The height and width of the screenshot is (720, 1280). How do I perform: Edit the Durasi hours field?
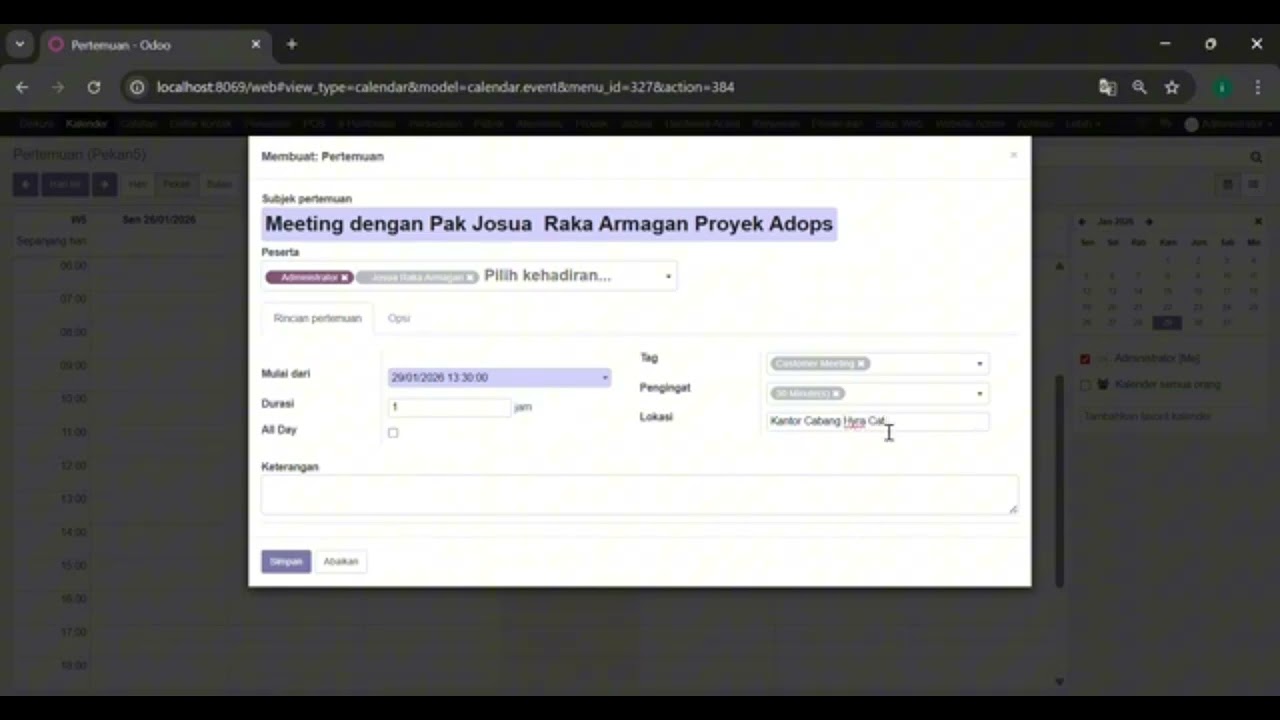[449, 407]
